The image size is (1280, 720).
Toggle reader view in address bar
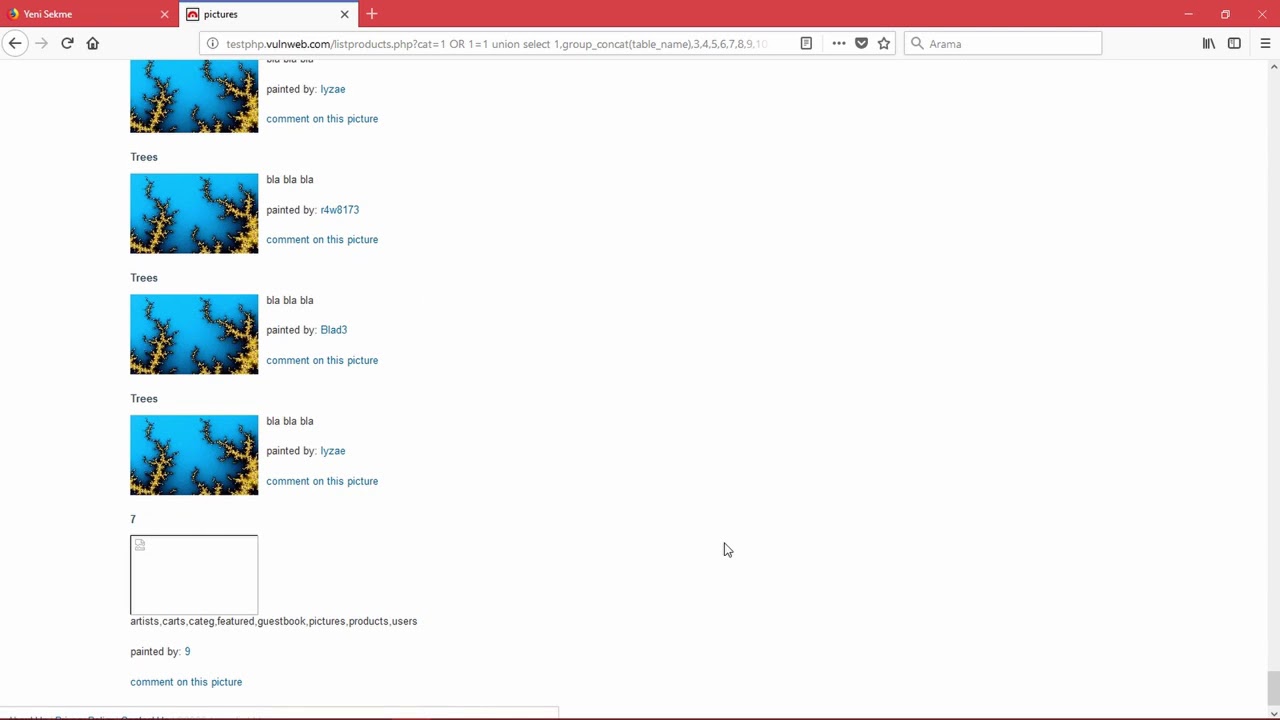tap(806, 44)
